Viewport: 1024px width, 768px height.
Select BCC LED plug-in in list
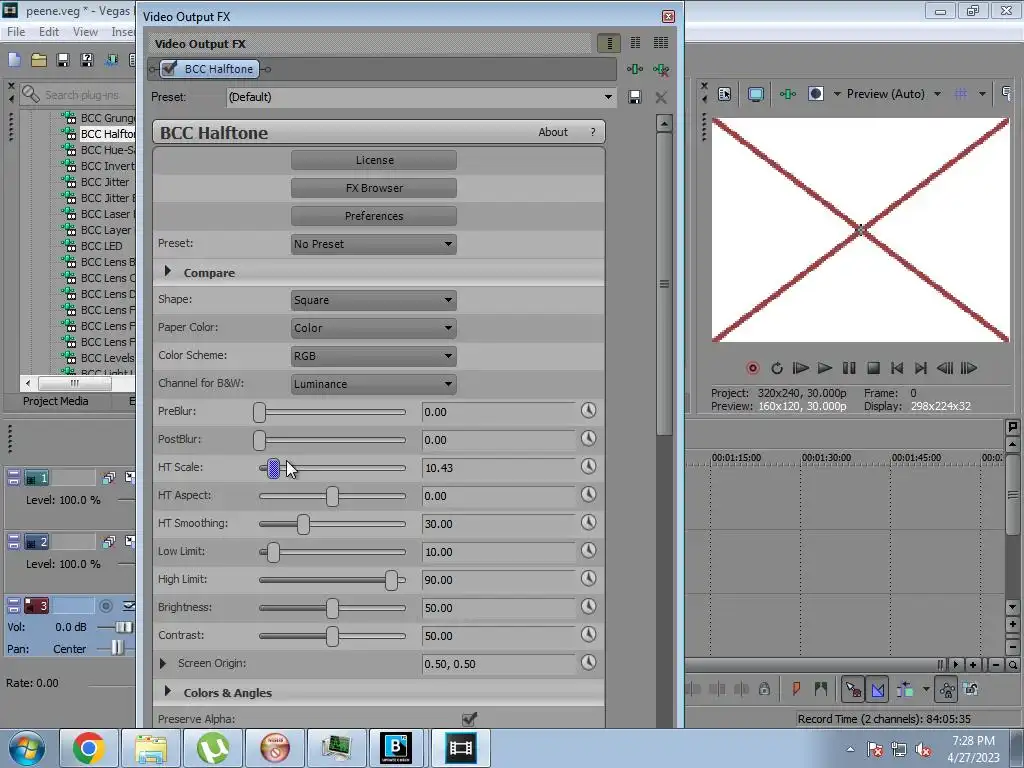click(x=101, y=246)
